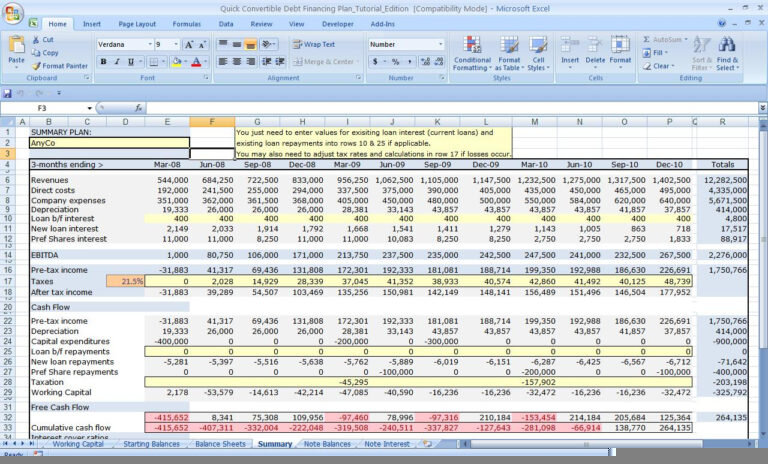Click the Office Button logo
This screenshot has width=768, height=464.
tap(12, 13)
